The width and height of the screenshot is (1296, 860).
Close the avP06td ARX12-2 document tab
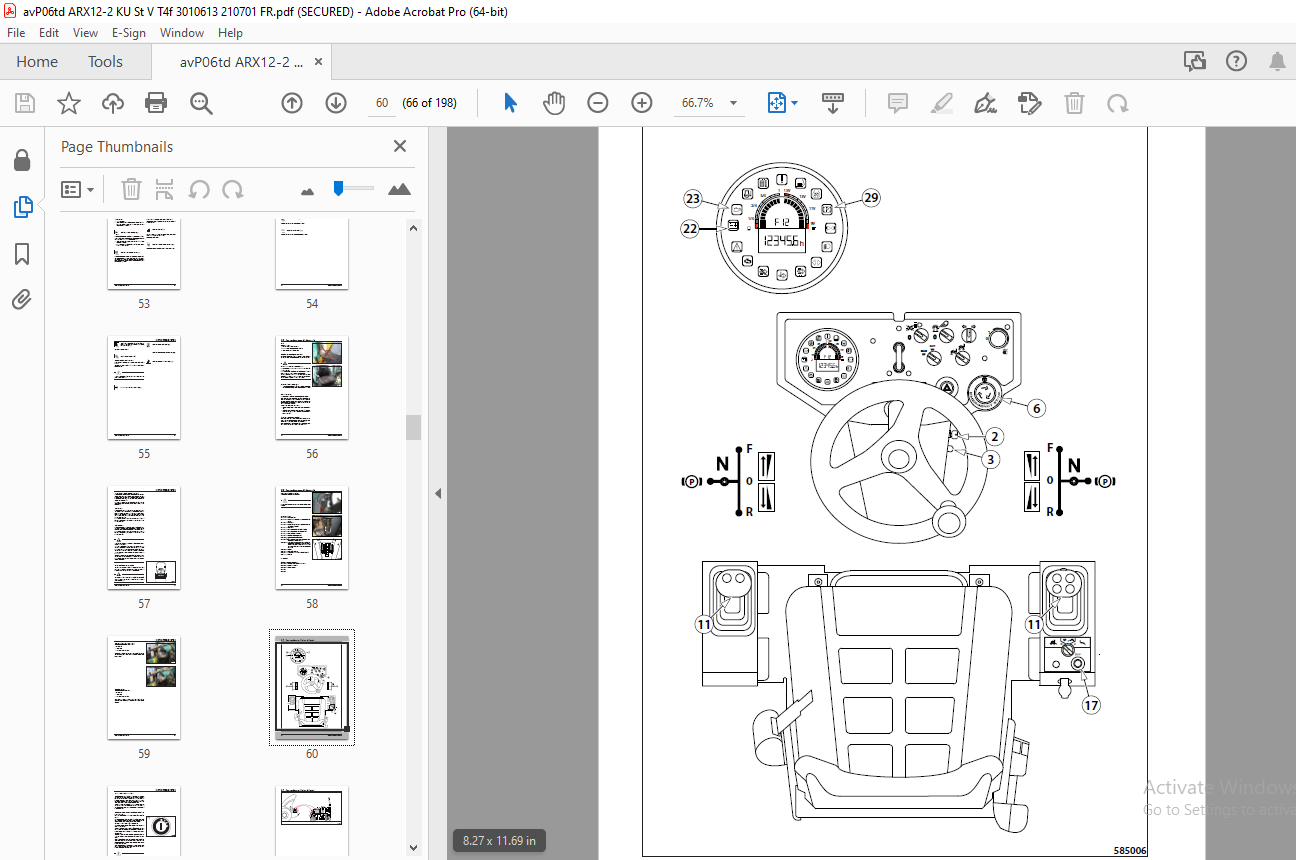319,62
